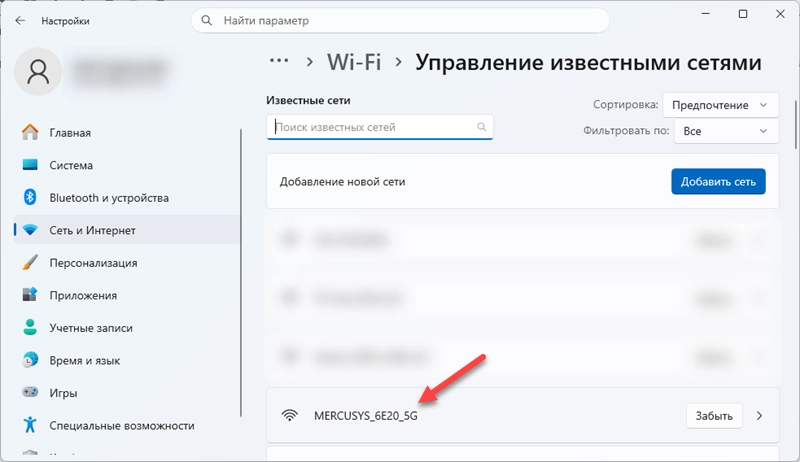The image size is (800, 462).
Task: Click the Приложения icon
Action: [30, 295]
